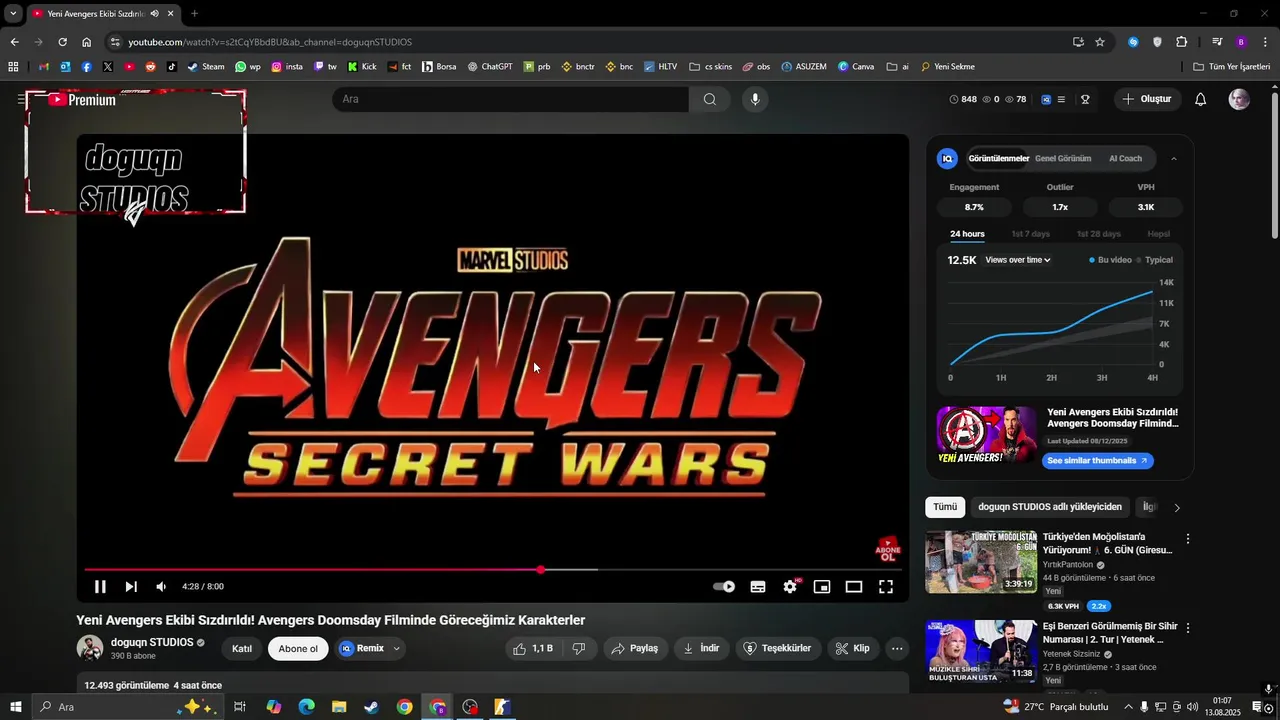Toggle the Typical legend series
The width and height of the screenshot is (1280, 720).
click(x=1154, y=260)
